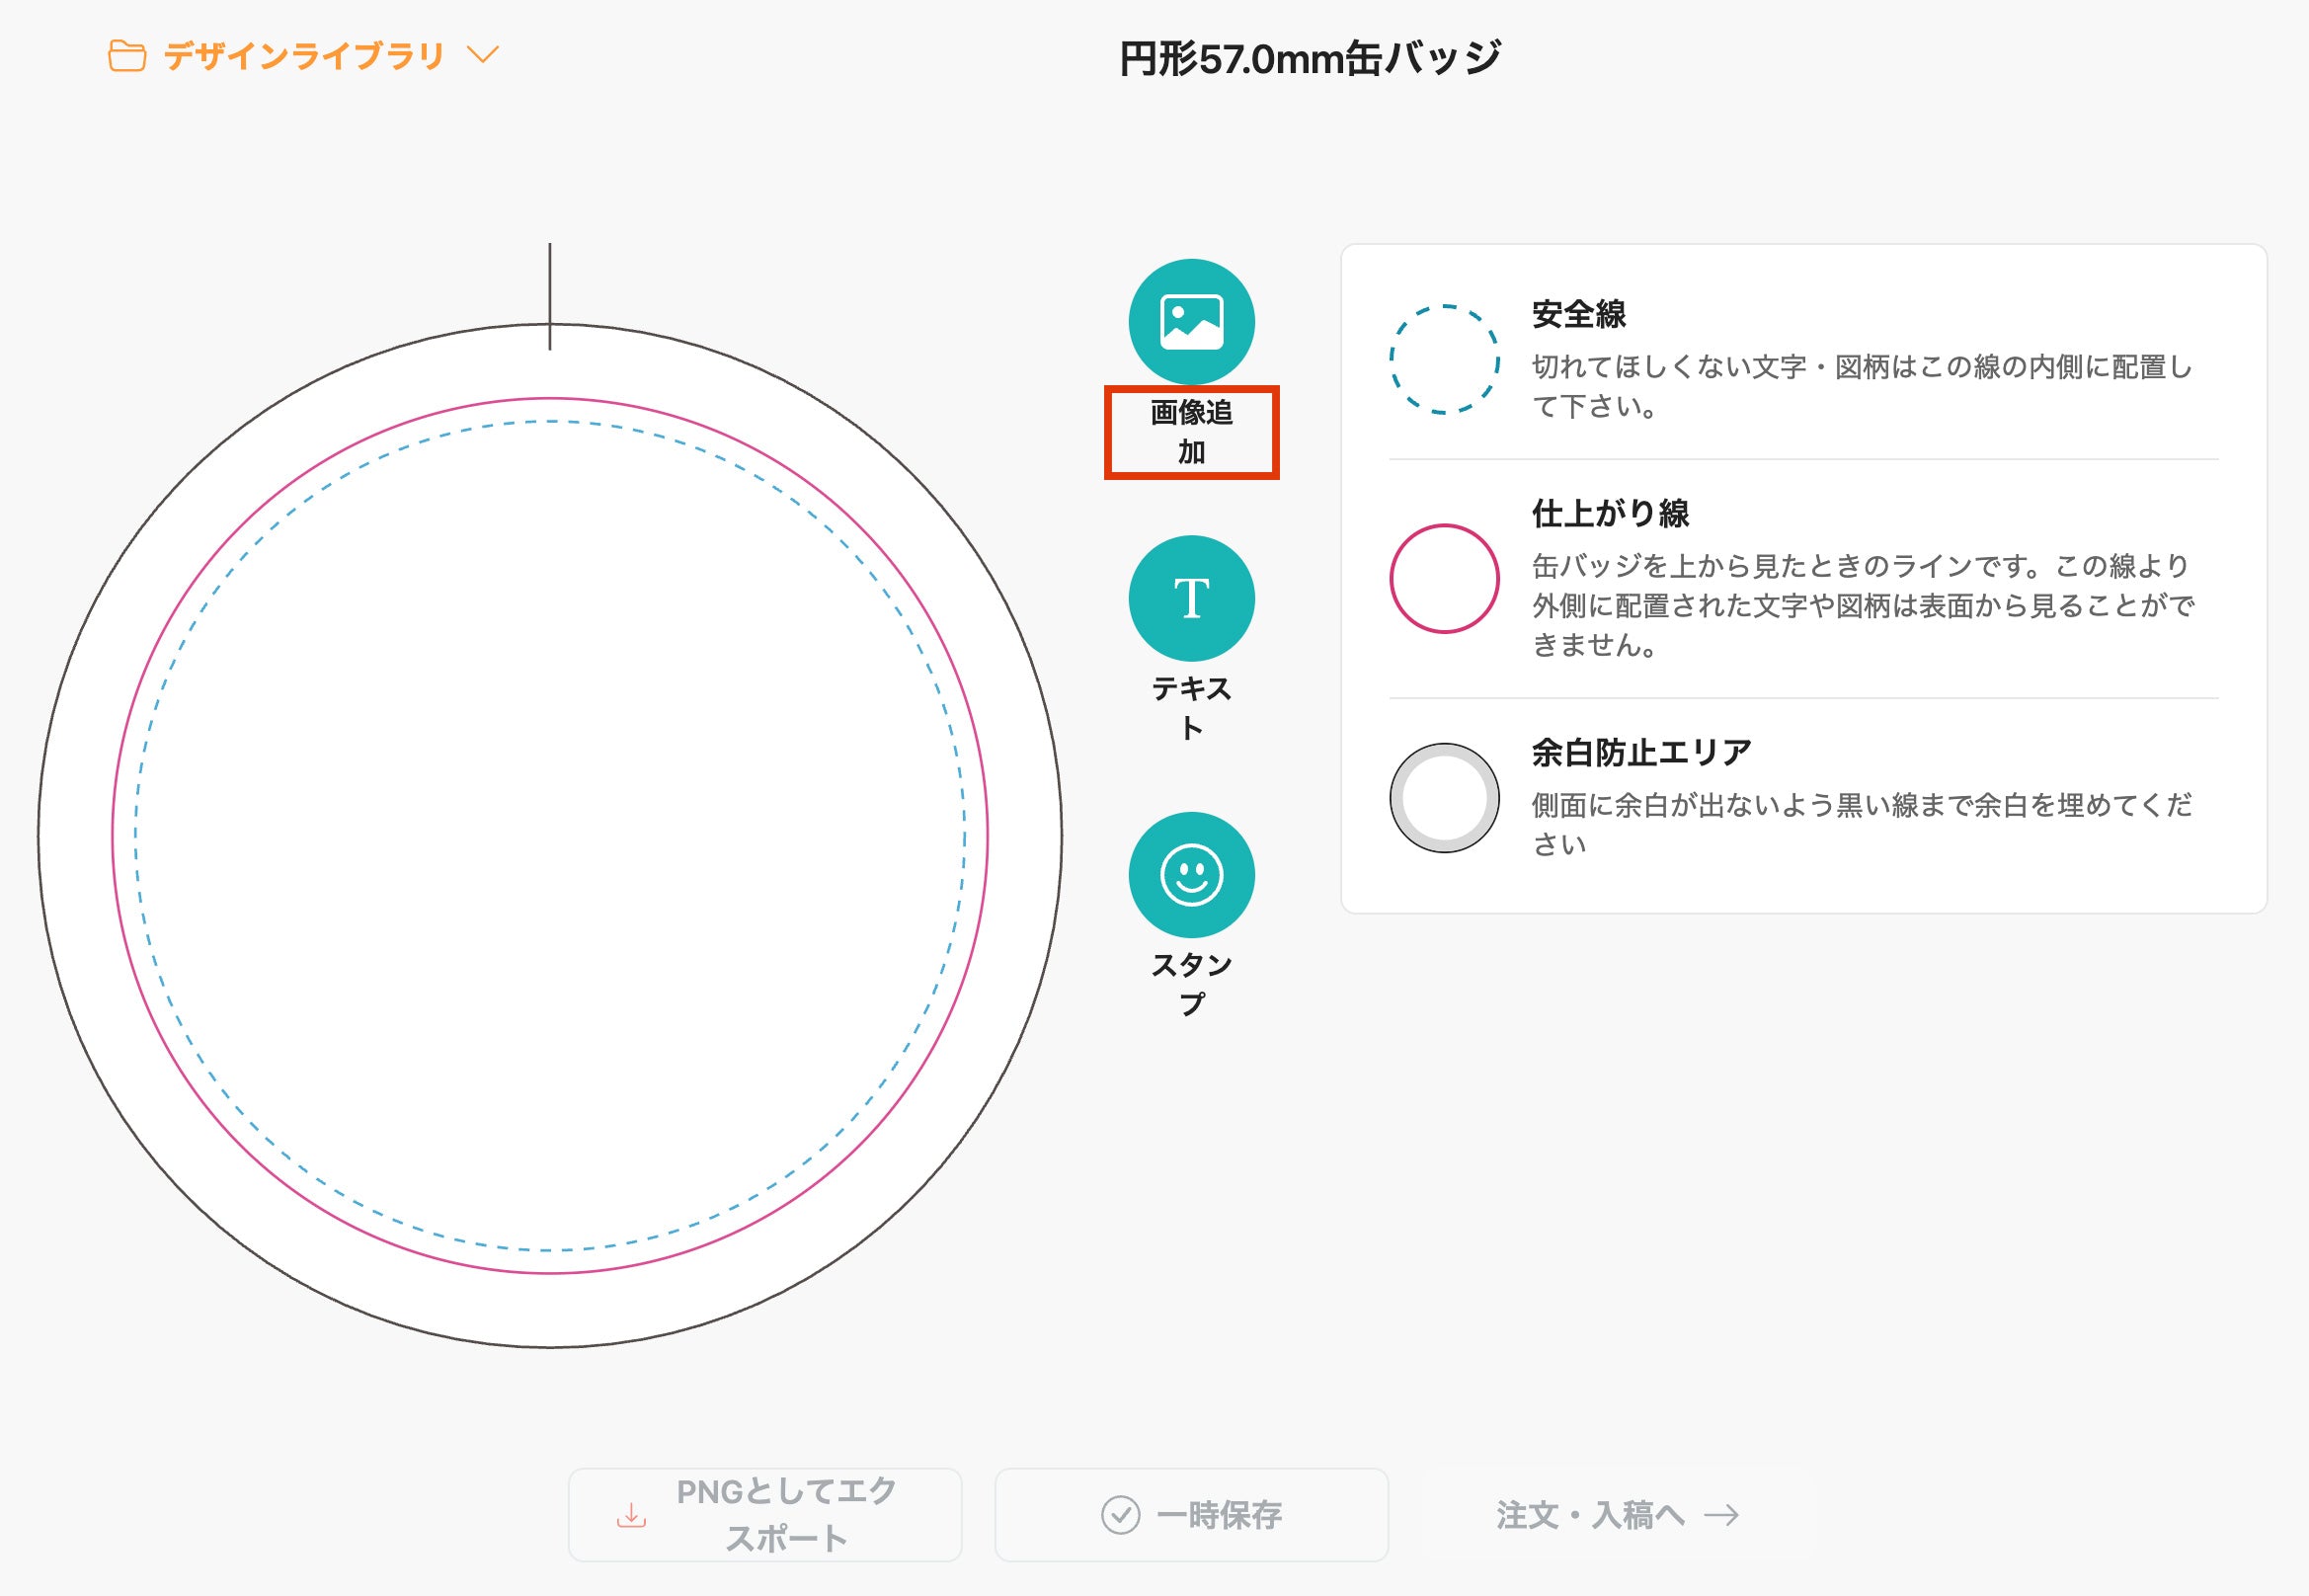Click the PNGとしてエクスポート button

click(765, 1514)
